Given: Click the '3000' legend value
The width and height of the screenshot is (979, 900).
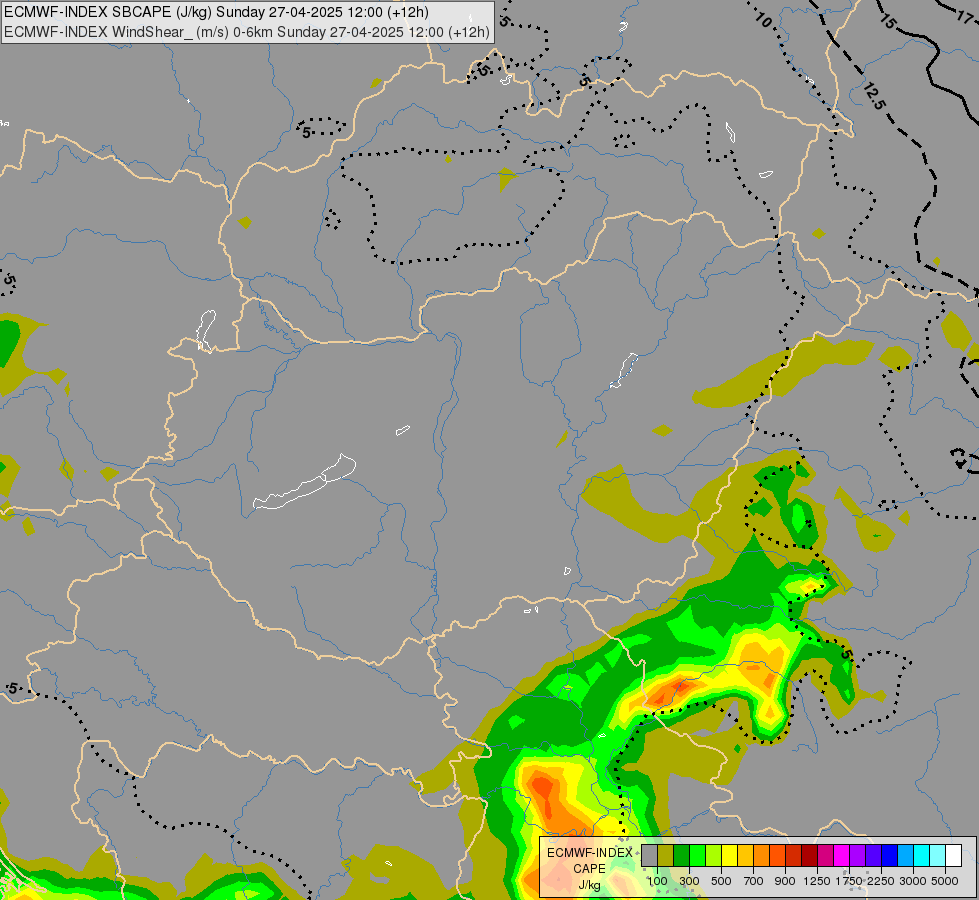Looking at the screenshot, I should 913,881.
